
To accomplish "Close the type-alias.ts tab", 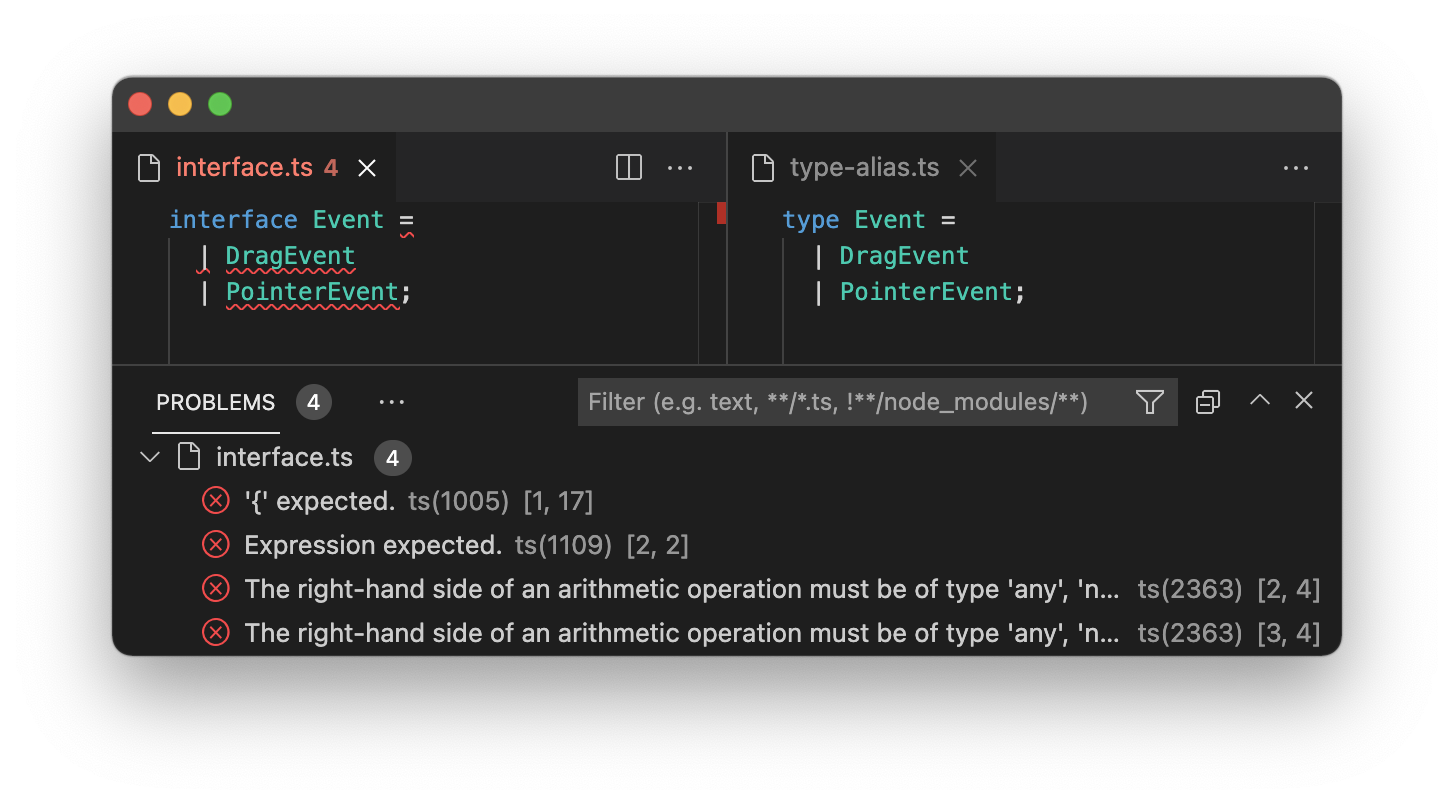I will [968, 168].
